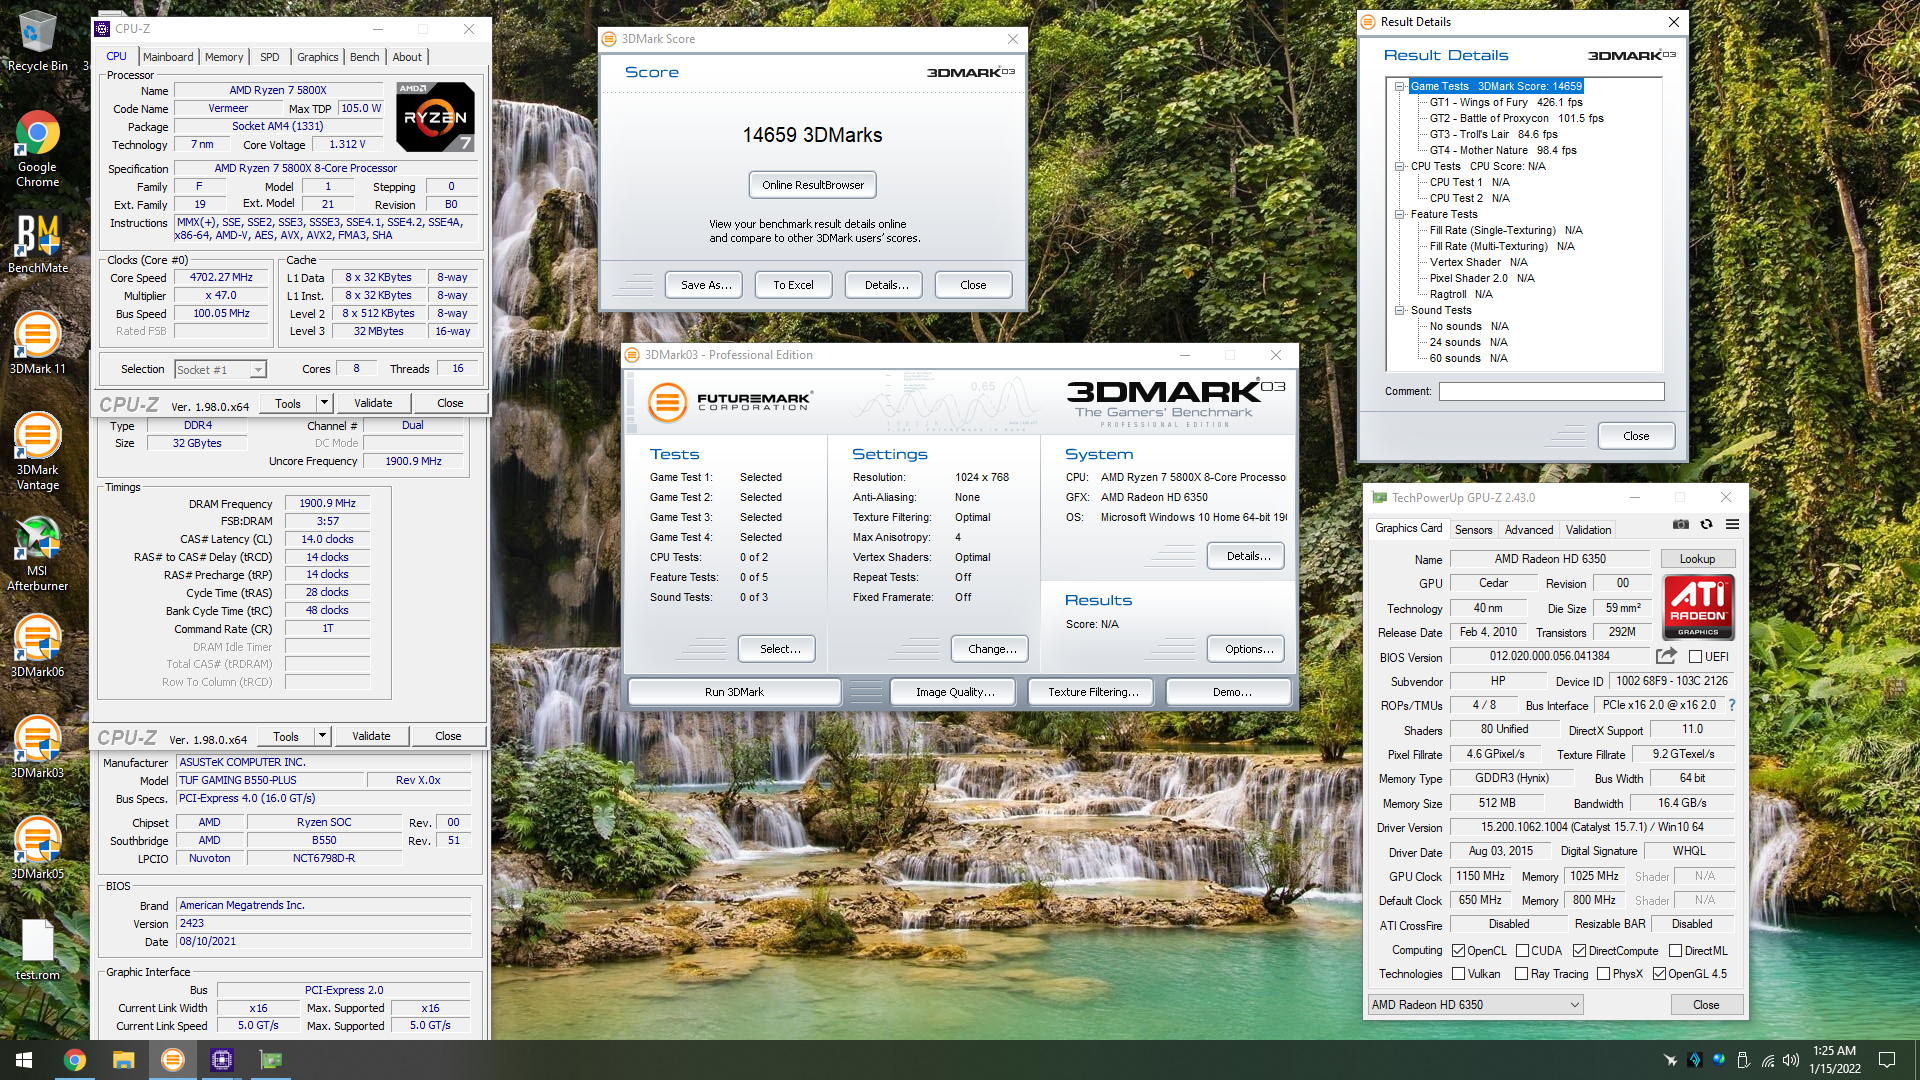Open the notification center icon
Image resolution: width=1920 pixels, height=1080 pixels.
[1887, 1060]
